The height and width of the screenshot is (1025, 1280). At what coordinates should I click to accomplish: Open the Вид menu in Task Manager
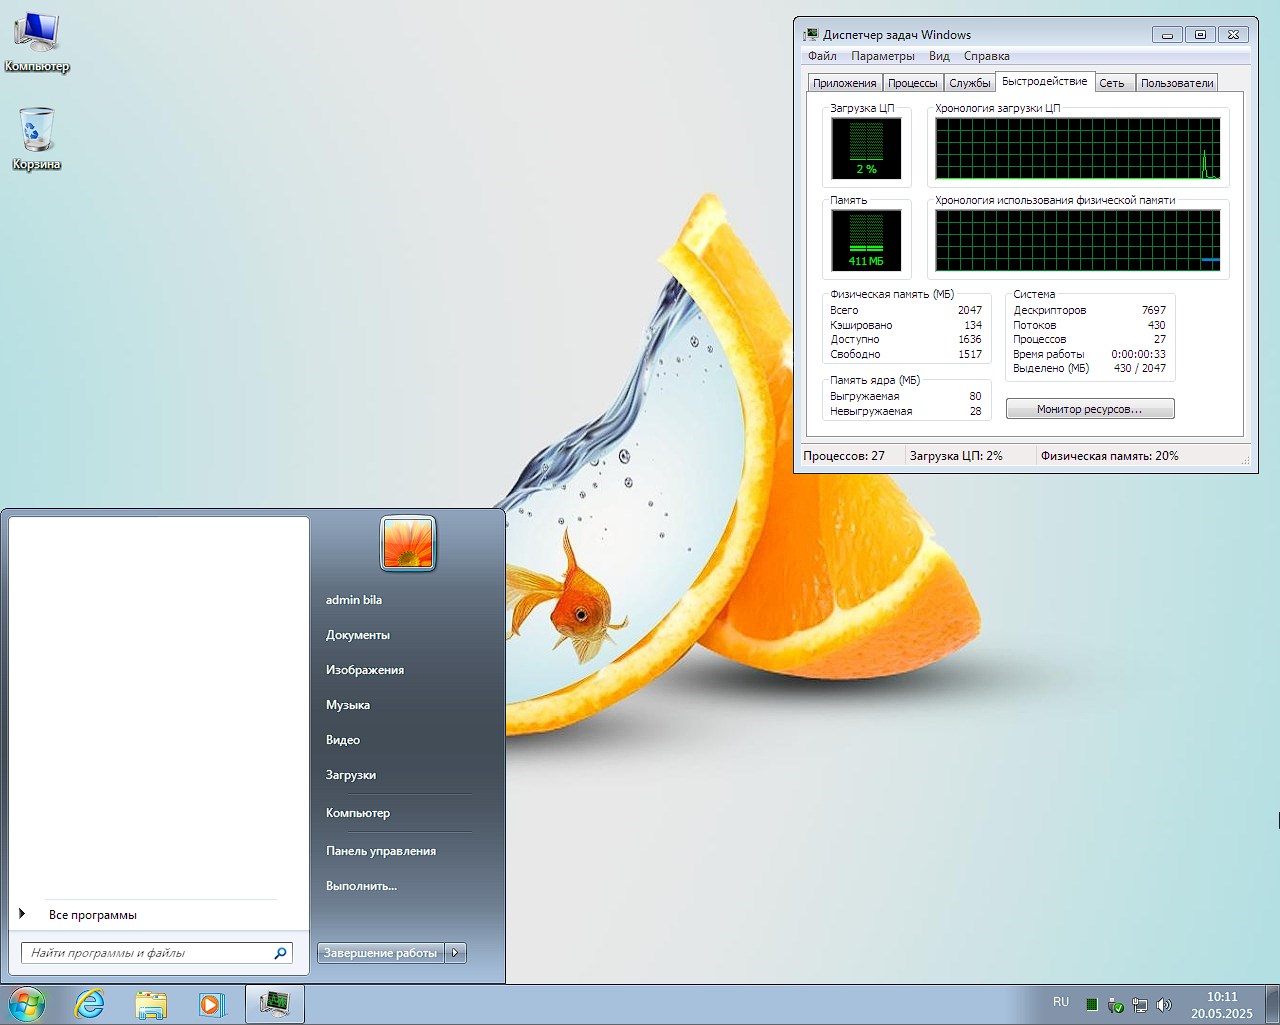click(x=939, y=56)
